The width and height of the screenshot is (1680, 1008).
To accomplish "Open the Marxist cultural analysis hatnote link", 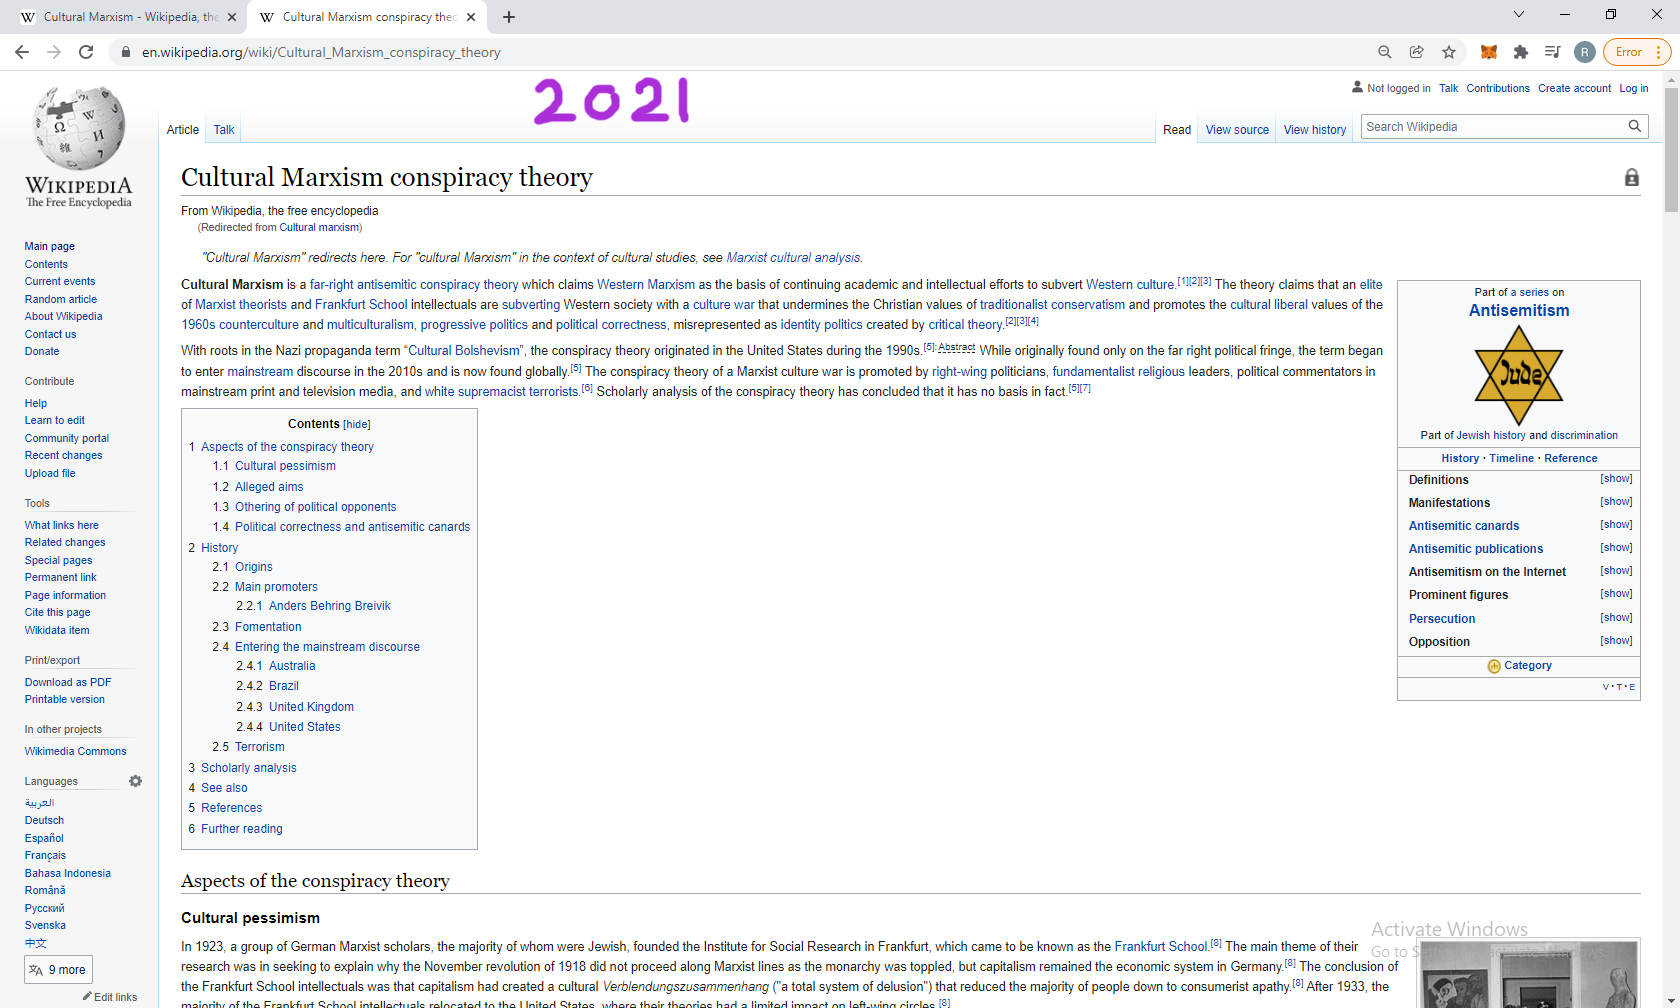I will click(x=793, y=258).
